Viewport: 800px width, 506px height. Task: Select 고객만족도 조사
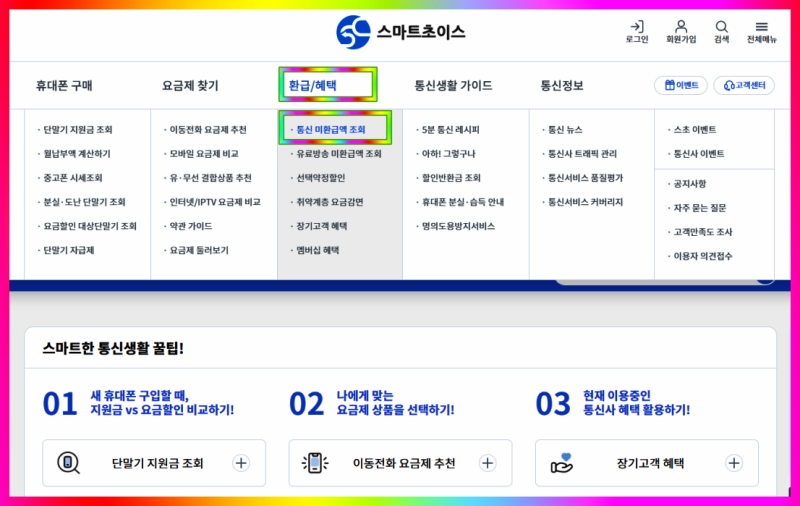pos(703,232)
